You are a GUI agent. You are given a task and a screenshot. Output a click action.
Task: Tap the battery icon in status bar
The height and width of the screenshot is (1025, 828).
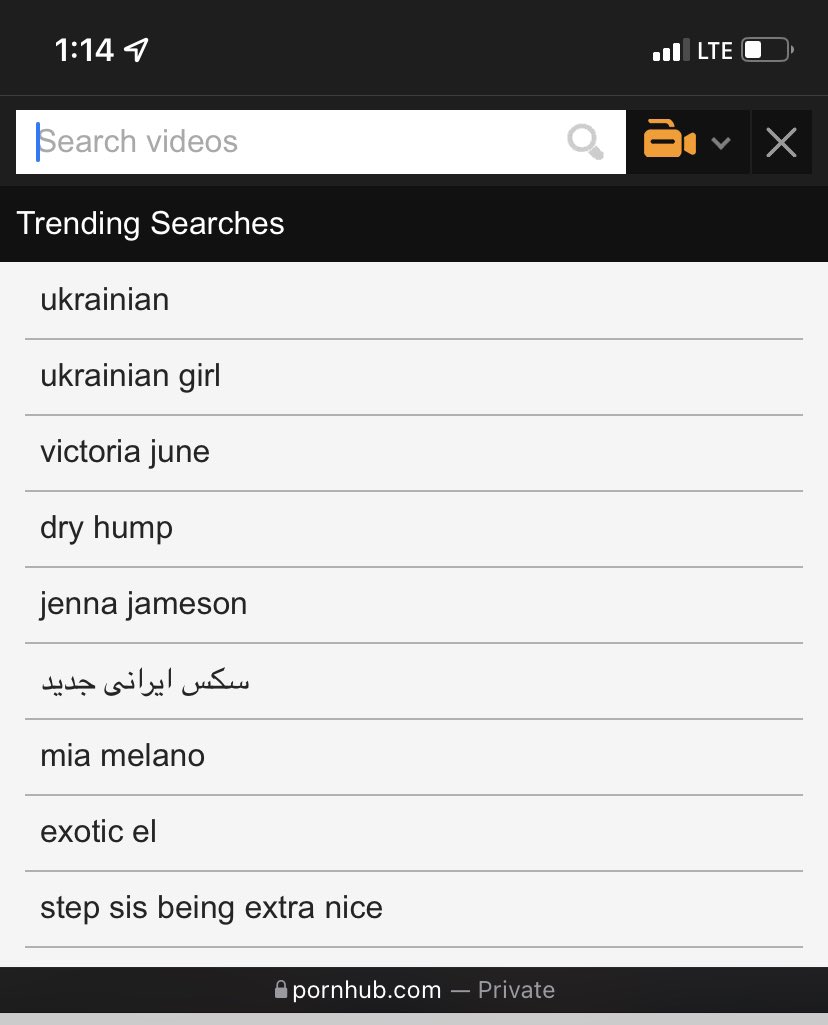pyautogui.click(x=767, y=50)
